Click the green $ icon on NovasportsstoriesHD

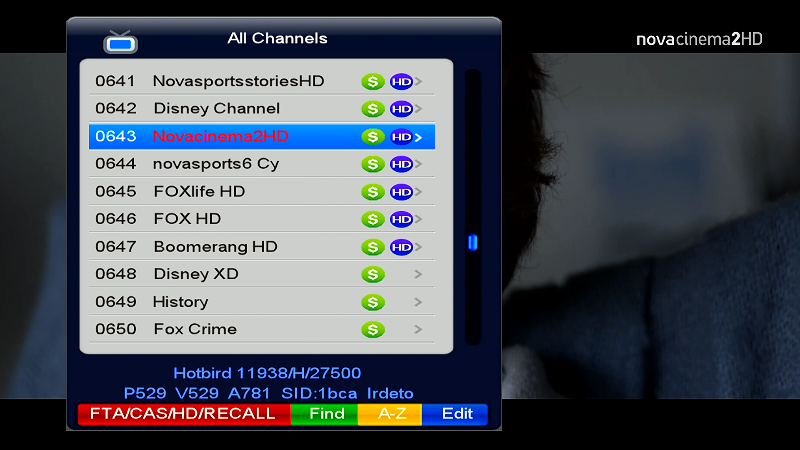(373, 82)
